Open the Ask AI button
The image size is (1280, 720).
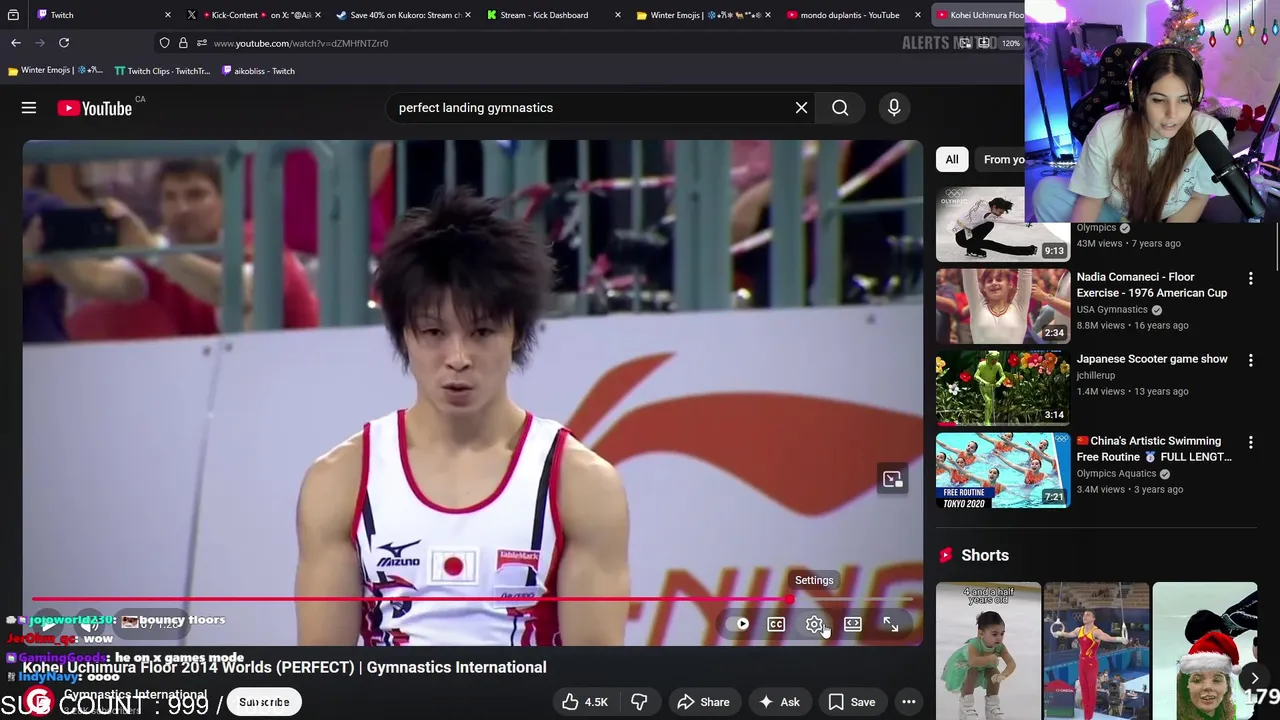click(x=779, y=702)
